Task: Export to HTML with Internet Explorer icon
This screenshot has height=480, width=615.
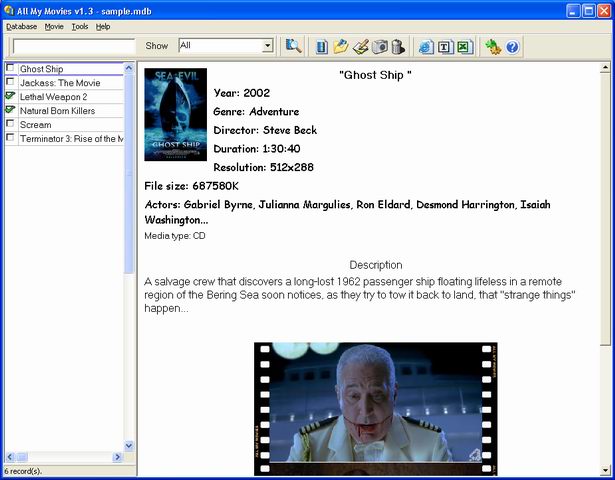Action: click(x=426, y=47)
